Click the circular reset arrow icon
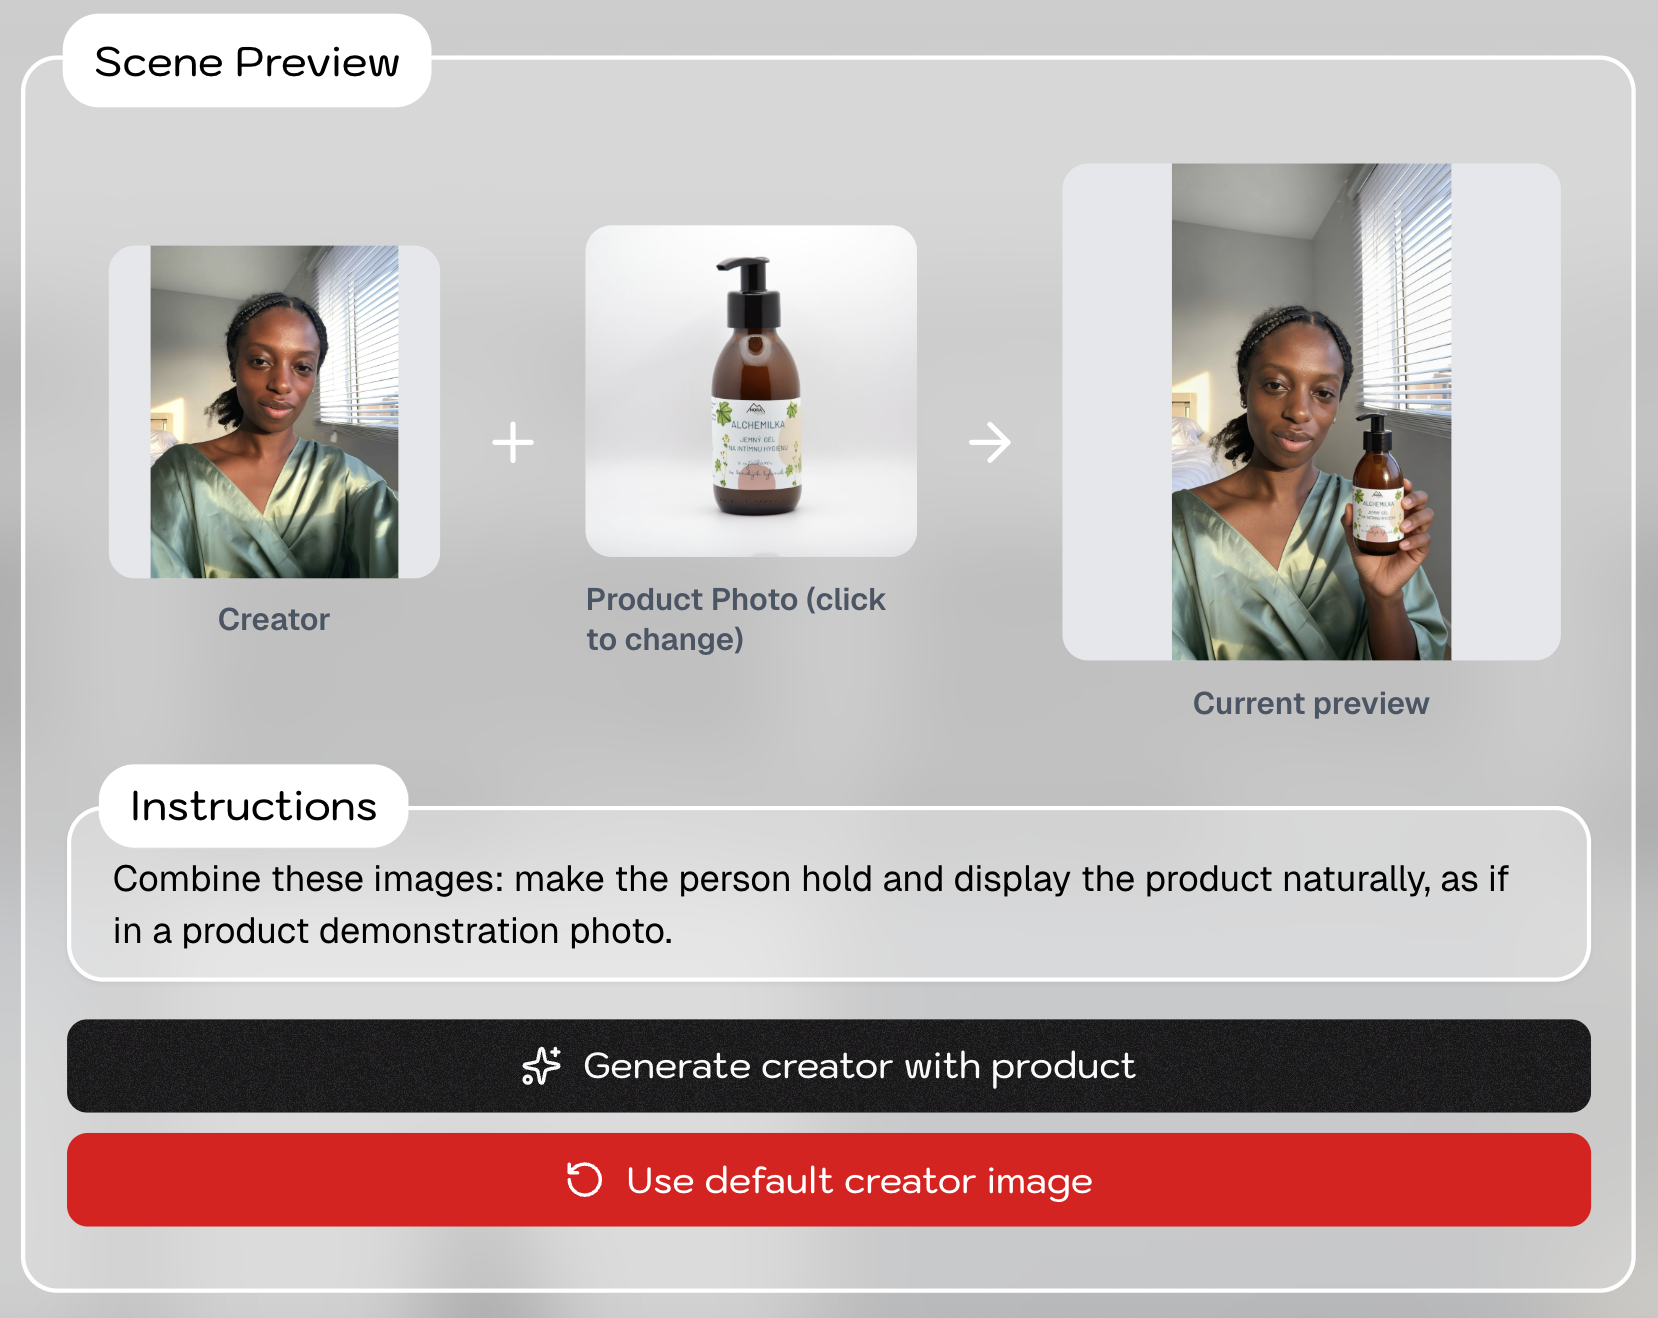This screenshot has height=1318, width=1658. pos(584,1180)
